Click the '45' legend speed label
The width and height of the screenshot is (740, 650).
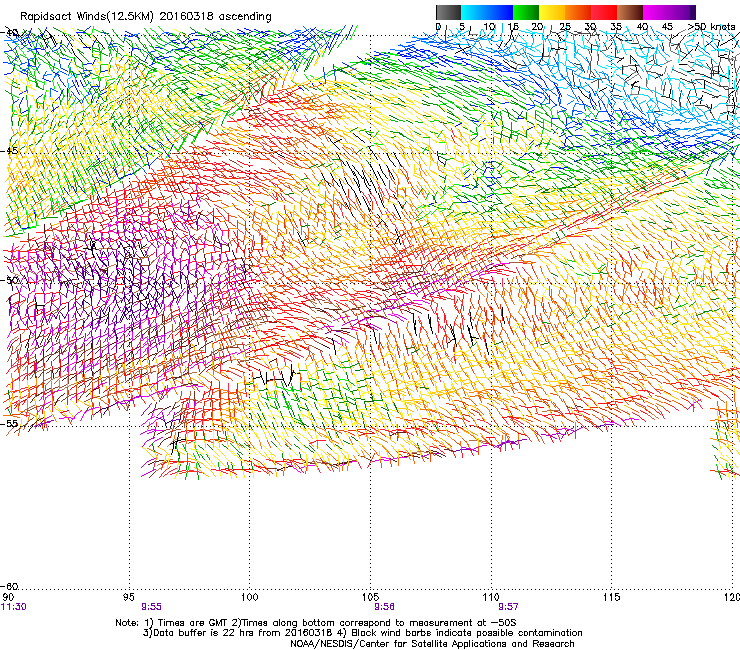point(667,27)
